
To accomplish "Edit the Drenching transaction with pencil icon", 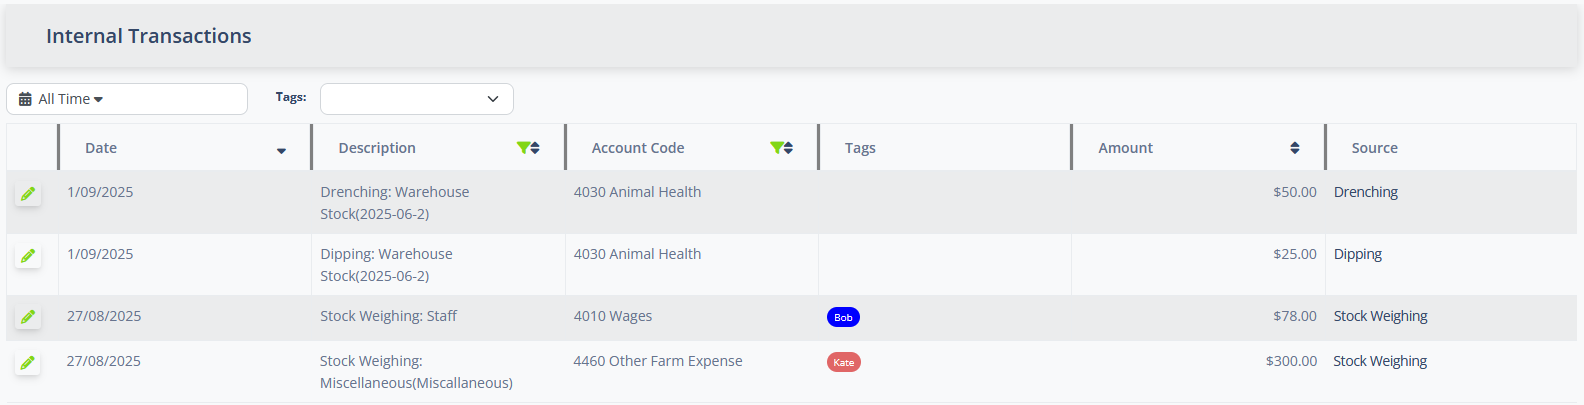I will [28, 194].
